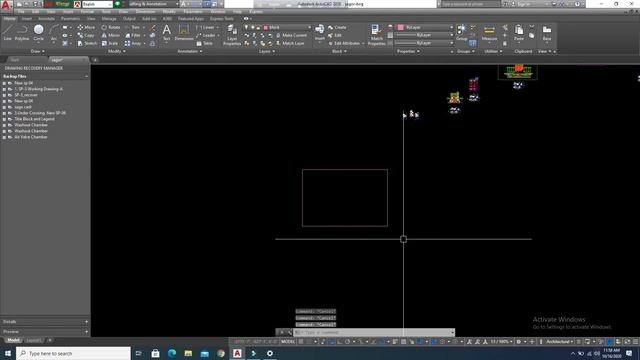Click the Rotate tool
This screenshot has height=360, width=640.
[x=111, y=27]
